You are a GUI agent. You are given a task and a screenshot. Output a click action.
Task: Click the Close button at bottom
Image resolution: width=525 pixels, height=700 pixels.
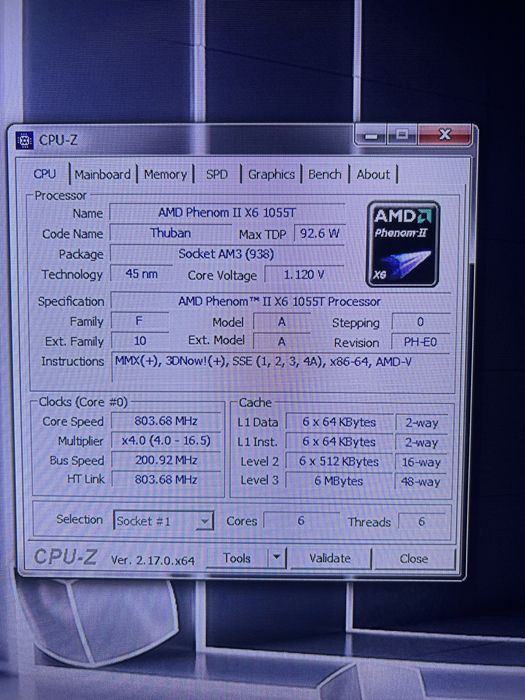414,559
